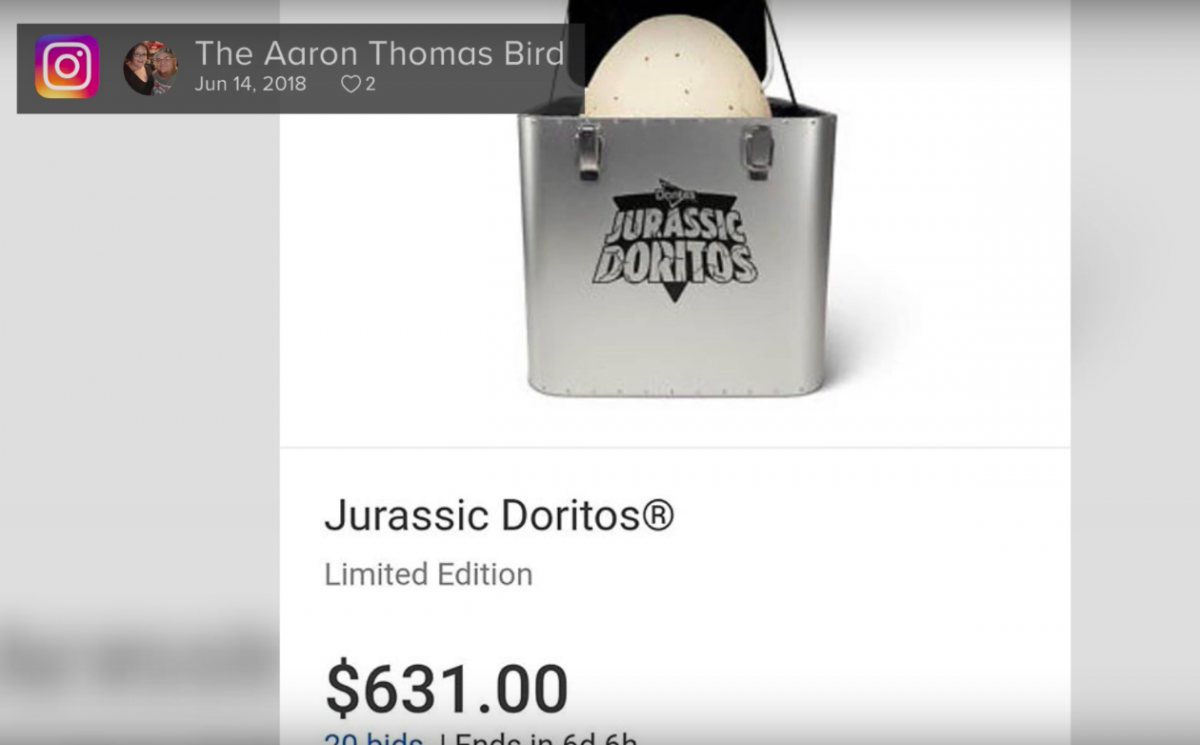Click the Limited Edition subtitle
Image resolution: width=1200 pixels, height=745 pixels.
pyautogui.click(x=428, y=574)
